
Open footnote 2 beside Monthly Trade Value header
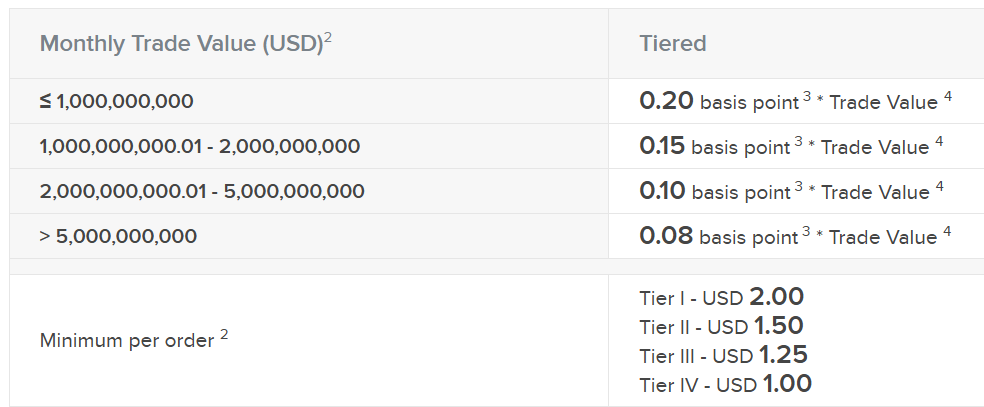point(328,38)
